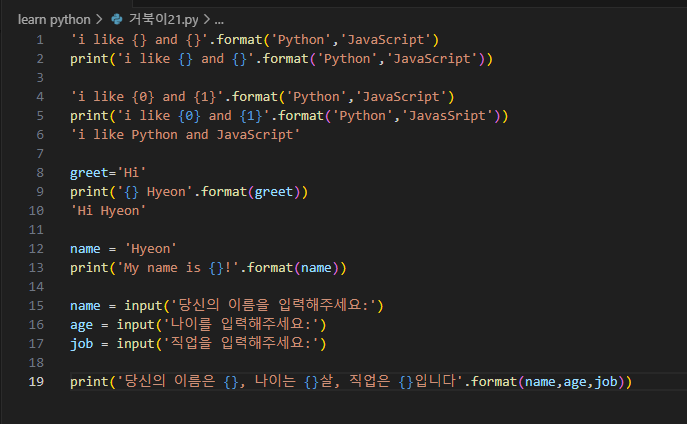Viewport: 687px width, 424px height.
Task: Click the 'Hi Hyeon' string on line 10
Action: tap(108, 211)
